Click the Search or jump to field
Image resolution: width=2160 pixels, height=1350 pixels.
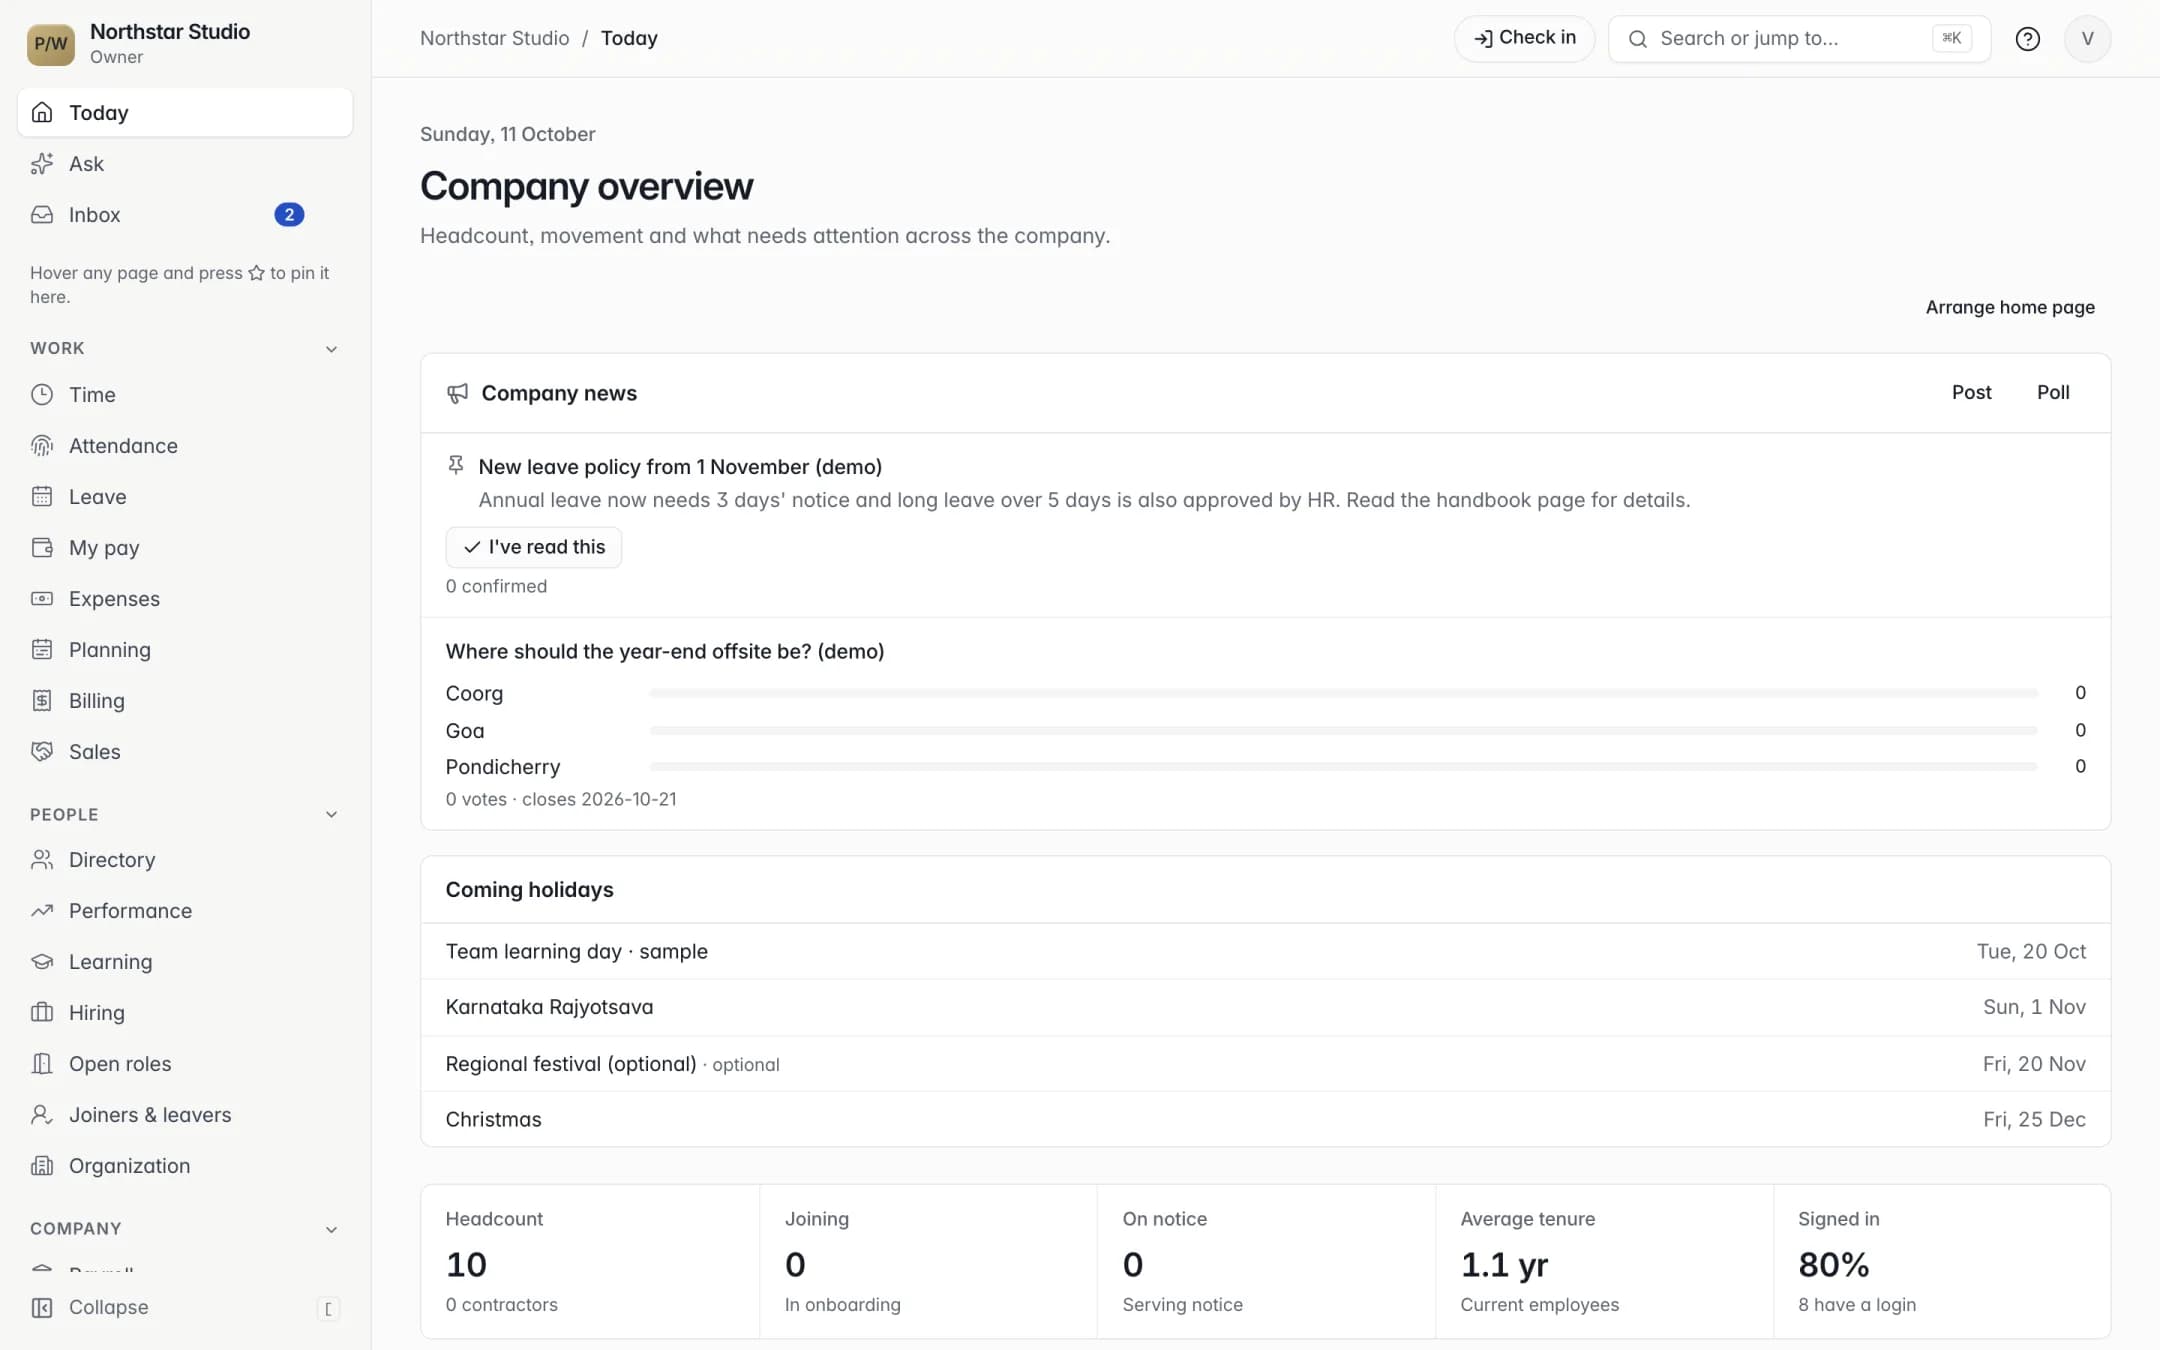tap(1799, 39)
